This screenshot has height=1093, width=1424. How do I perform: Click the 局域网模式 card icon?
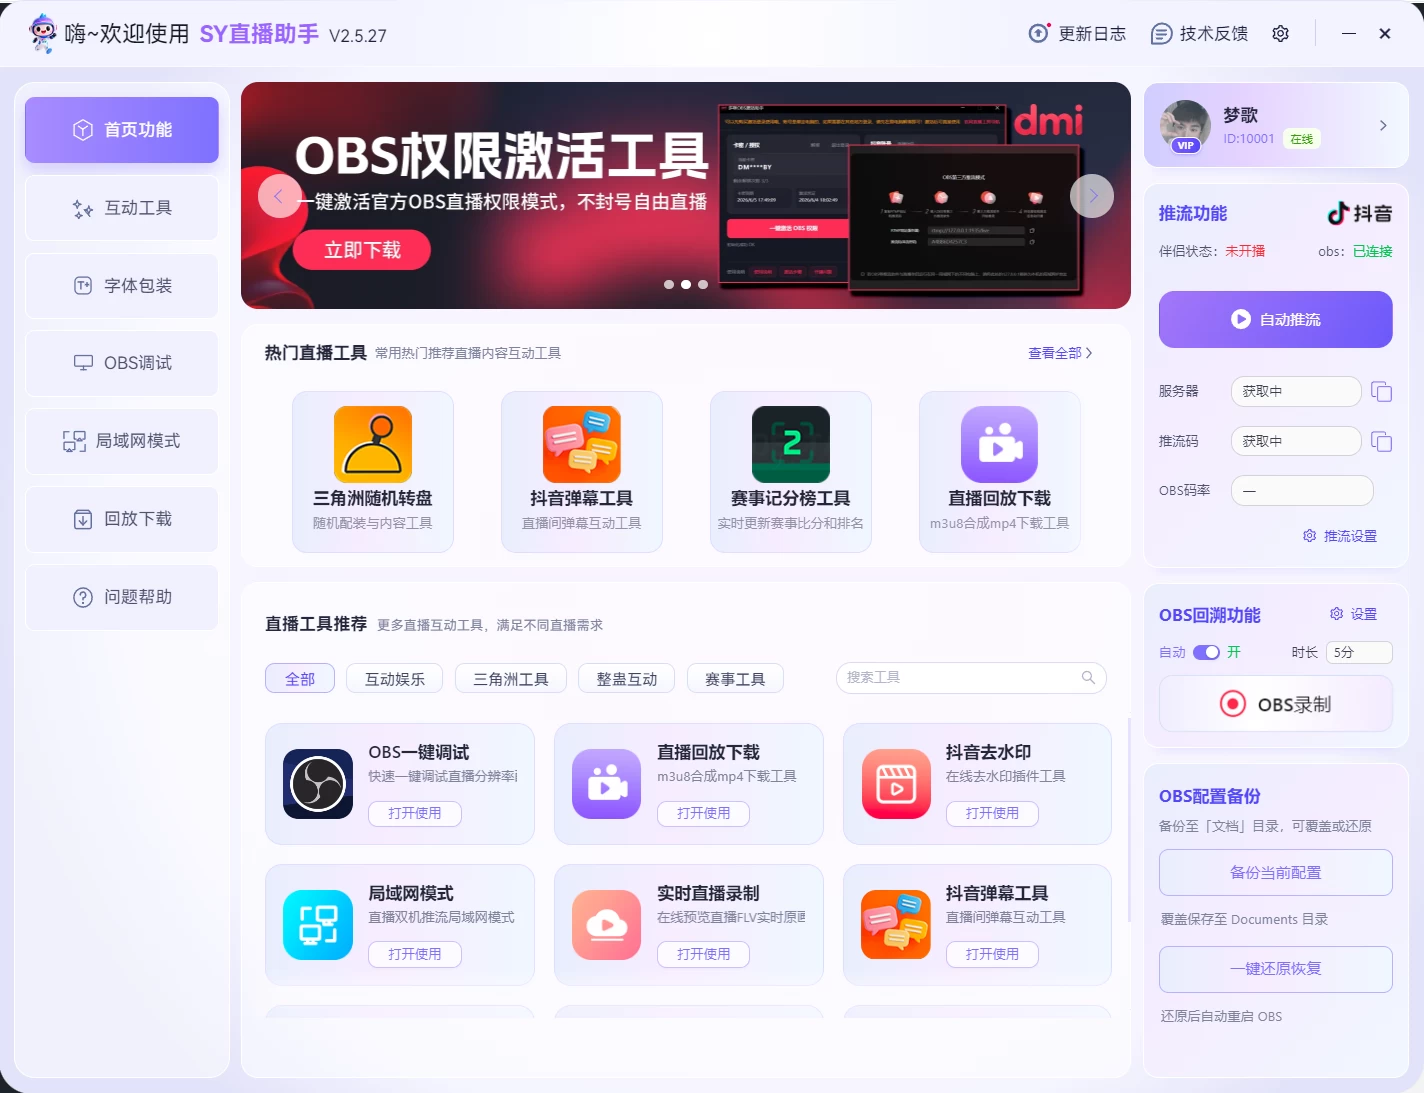[x=318, y=925]
